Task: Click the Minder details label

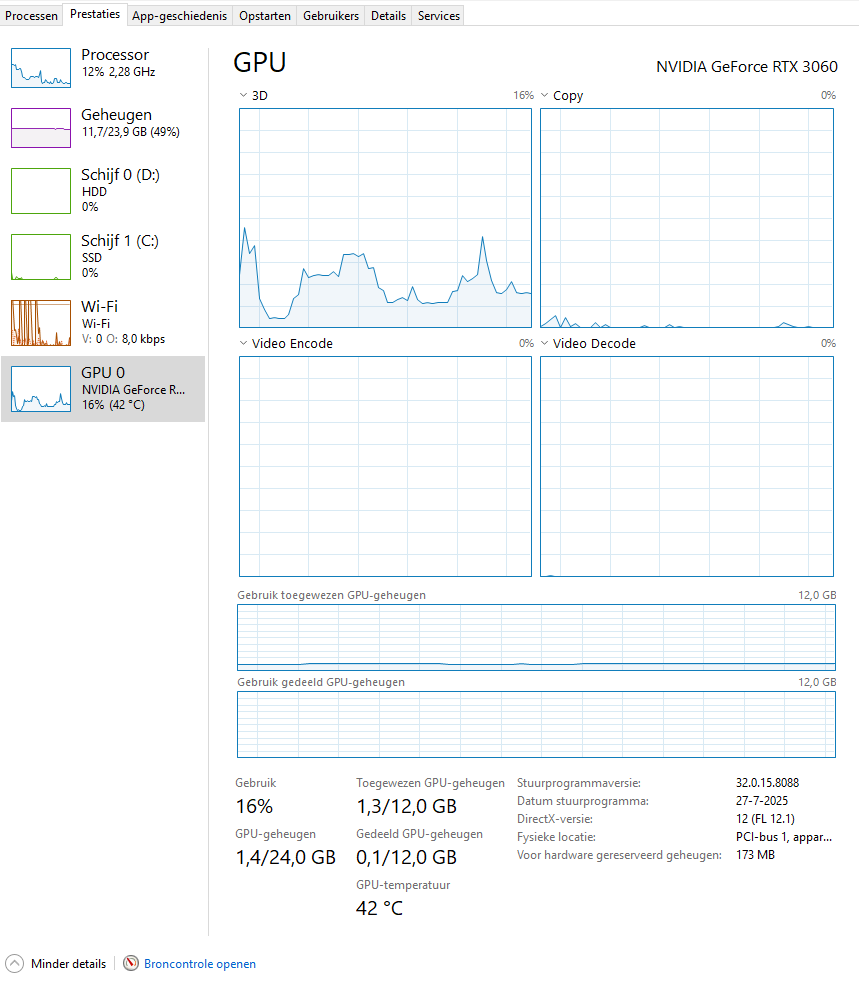Action: [x=68, y=964]
